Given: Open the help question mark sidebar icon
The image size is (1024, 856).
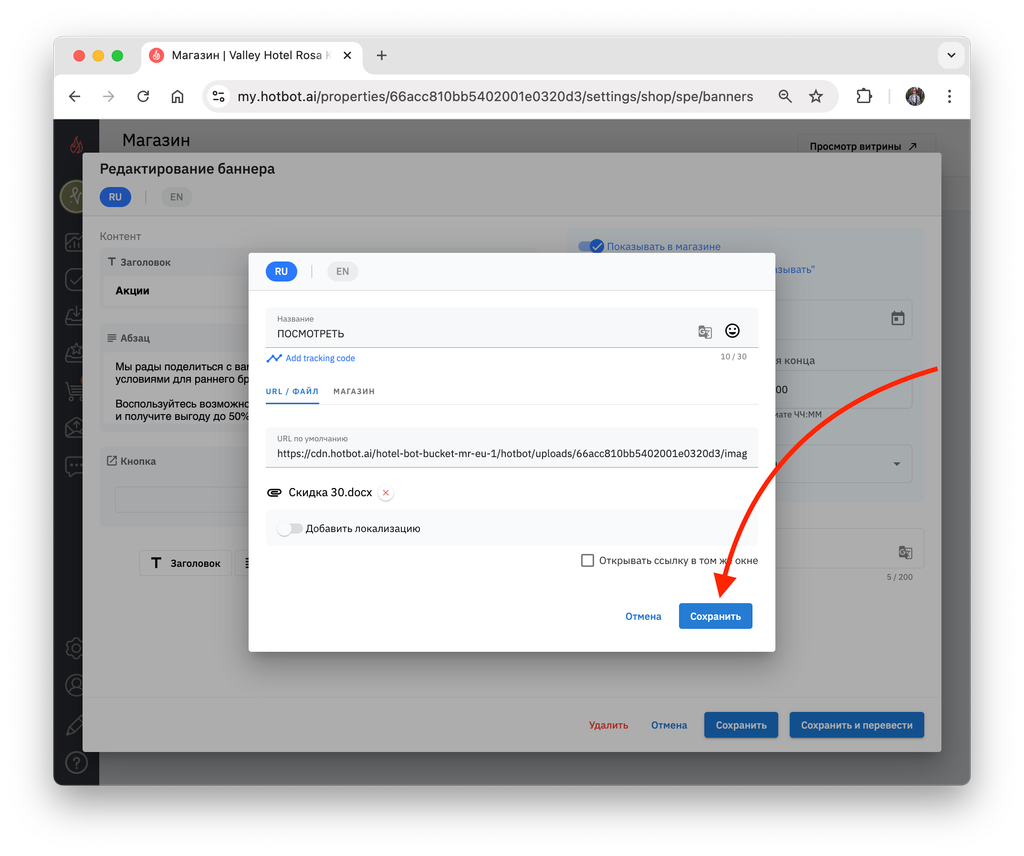Looking at the screenshot, I should coord(76,763).
